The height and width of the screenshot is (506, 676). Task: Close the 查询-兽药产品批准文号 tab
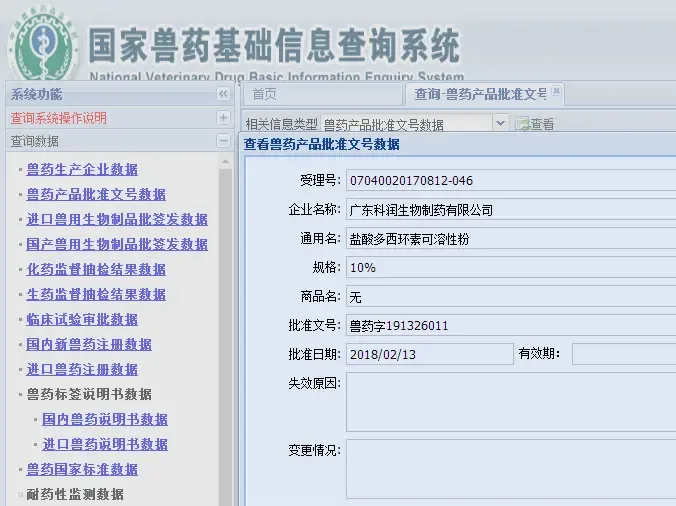(556, 91)
